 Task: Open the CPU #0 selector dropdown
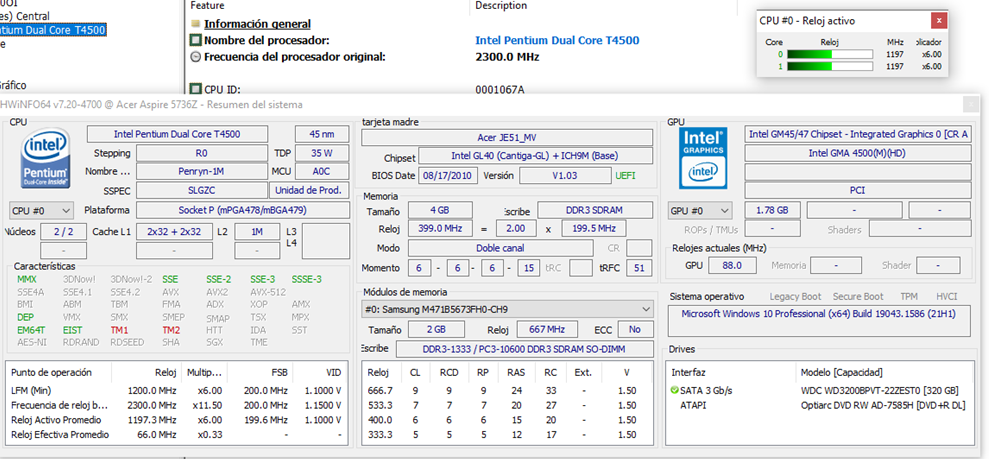tap(42, 211)
